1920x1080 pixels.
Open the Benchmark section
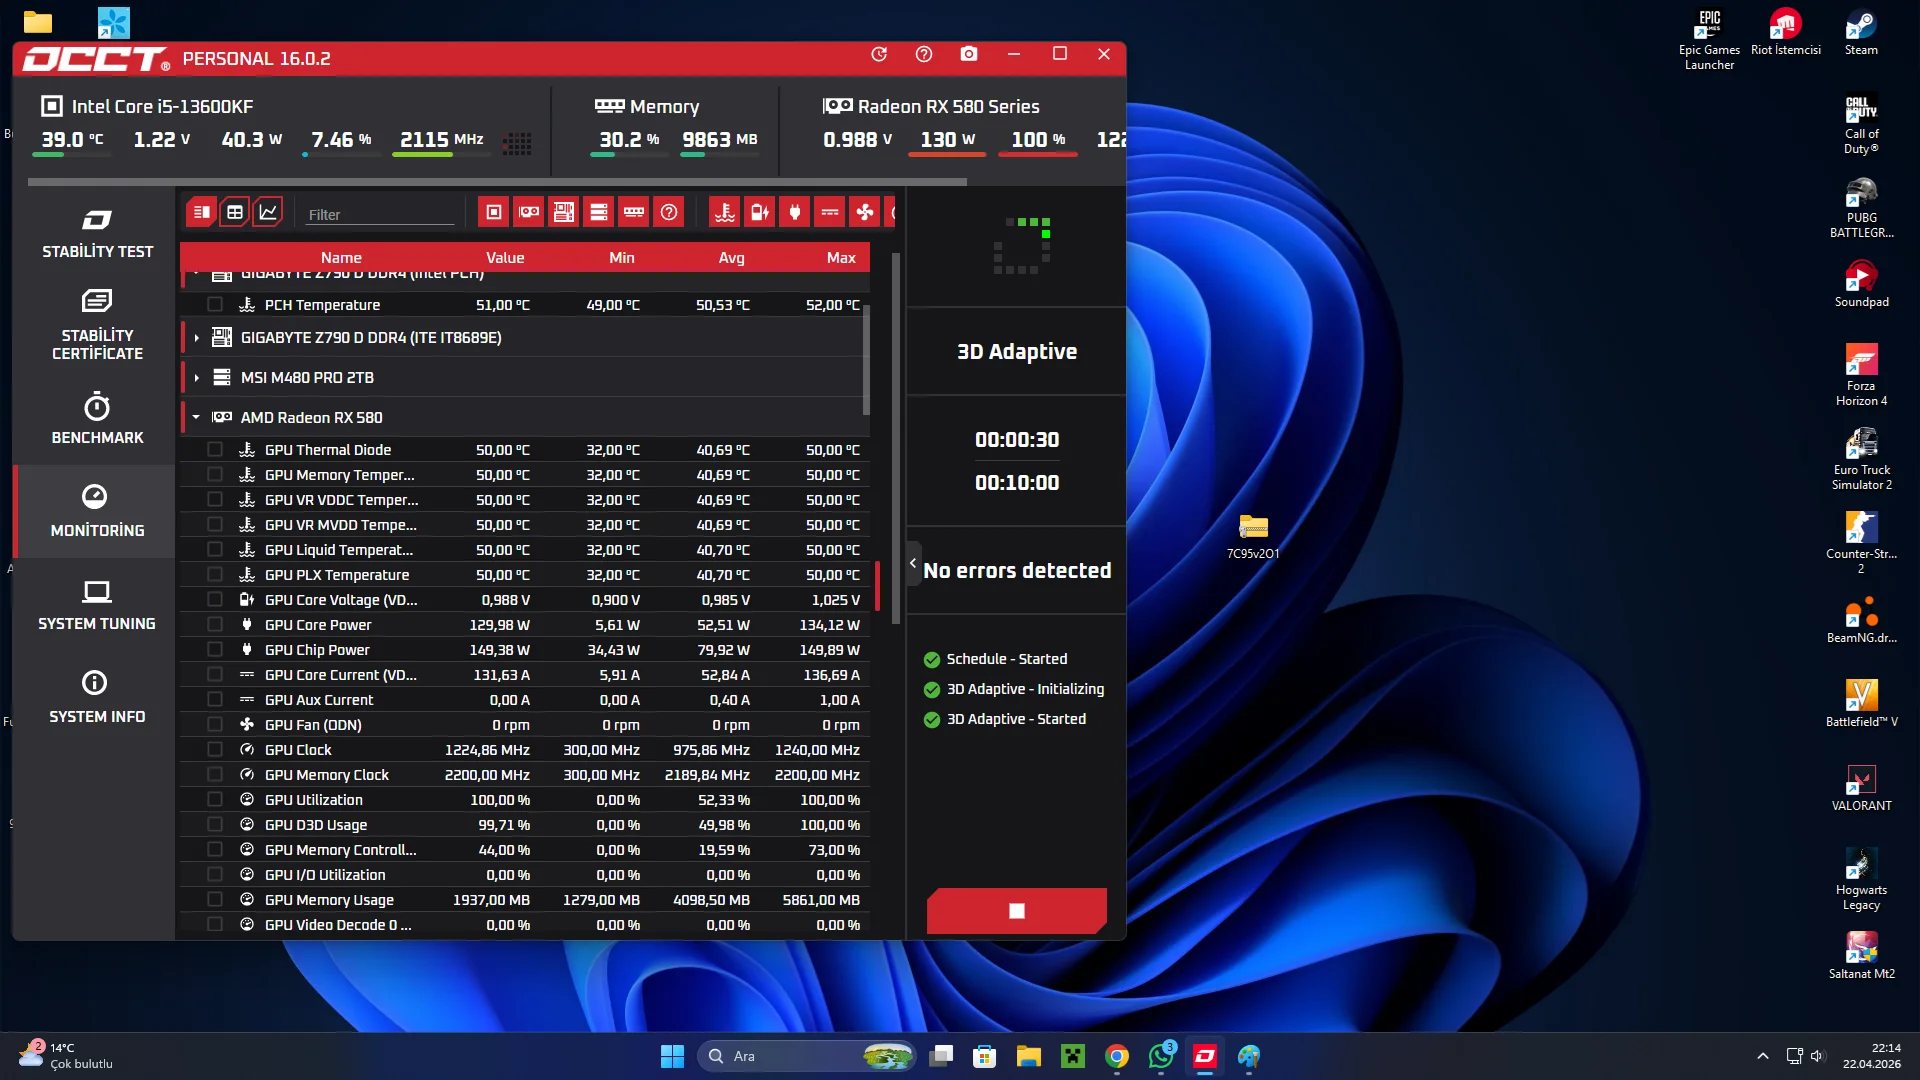tap(97, 420)
